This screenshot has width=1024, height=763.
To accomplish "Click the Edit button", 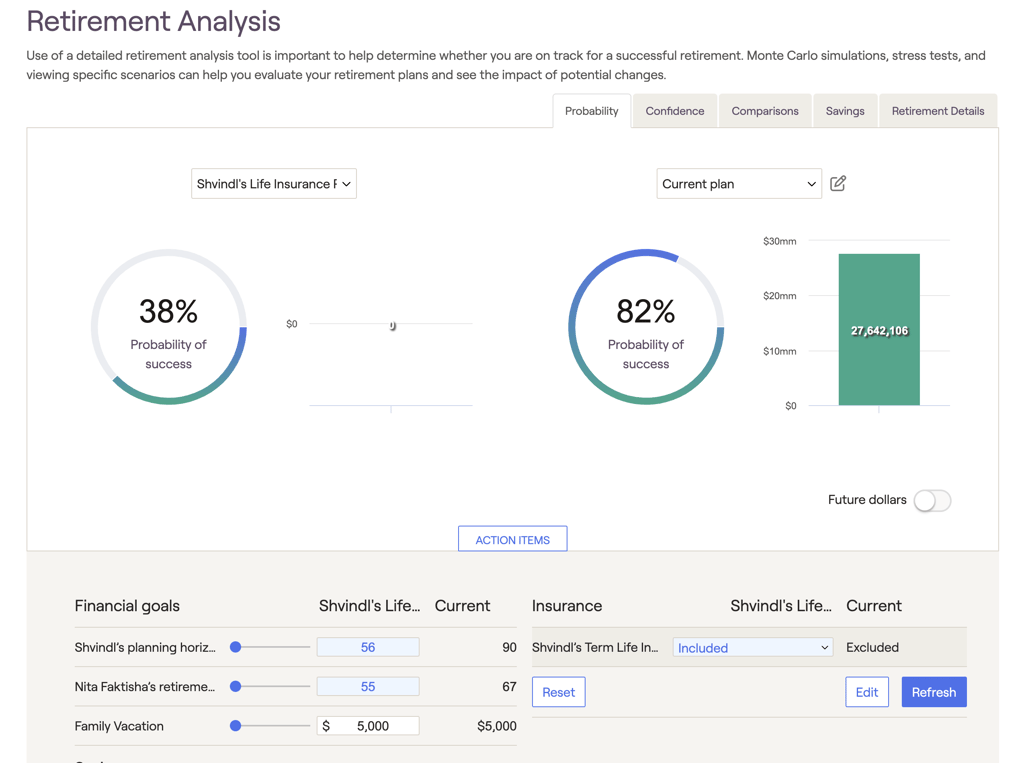I will point(866,692).
